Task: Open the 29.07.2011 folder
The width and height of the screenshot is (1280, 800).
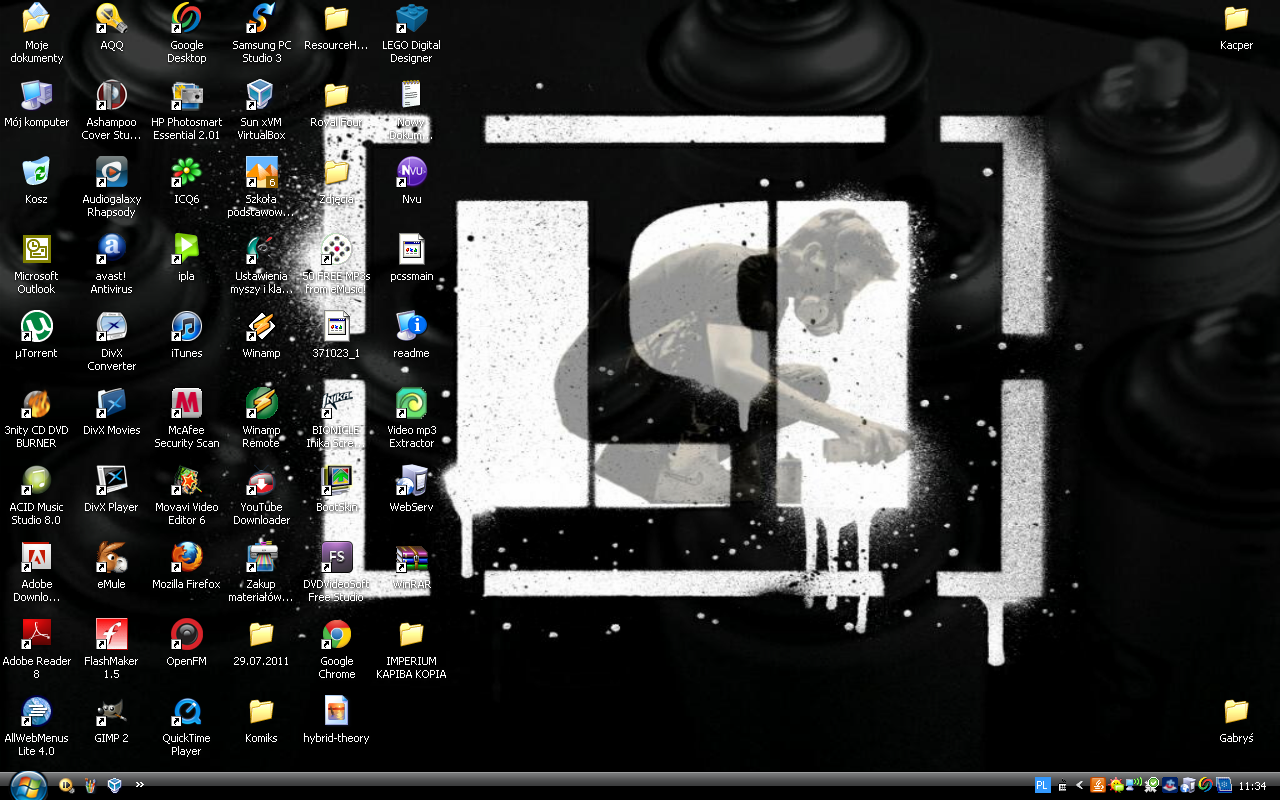Action: (261, 643)
